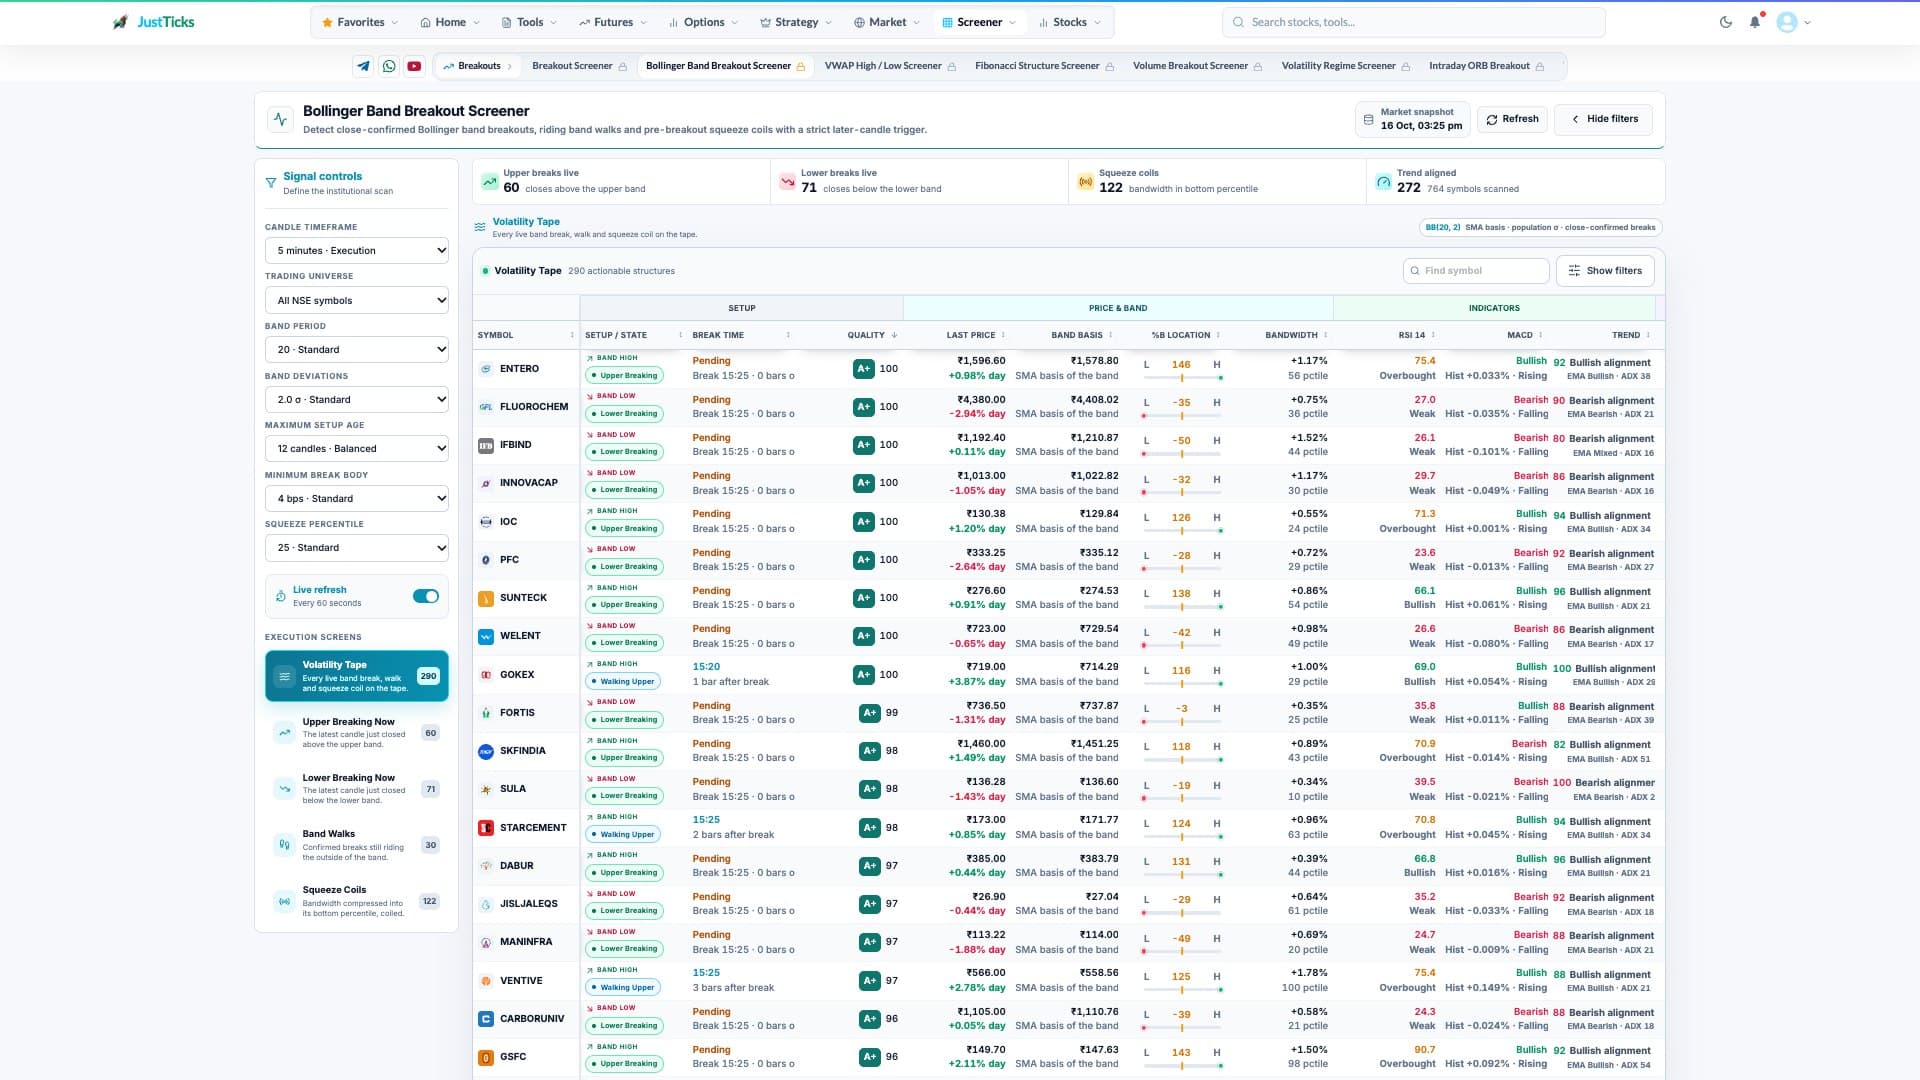Open the Band Deviations dropdown

(x=357, y=400)
